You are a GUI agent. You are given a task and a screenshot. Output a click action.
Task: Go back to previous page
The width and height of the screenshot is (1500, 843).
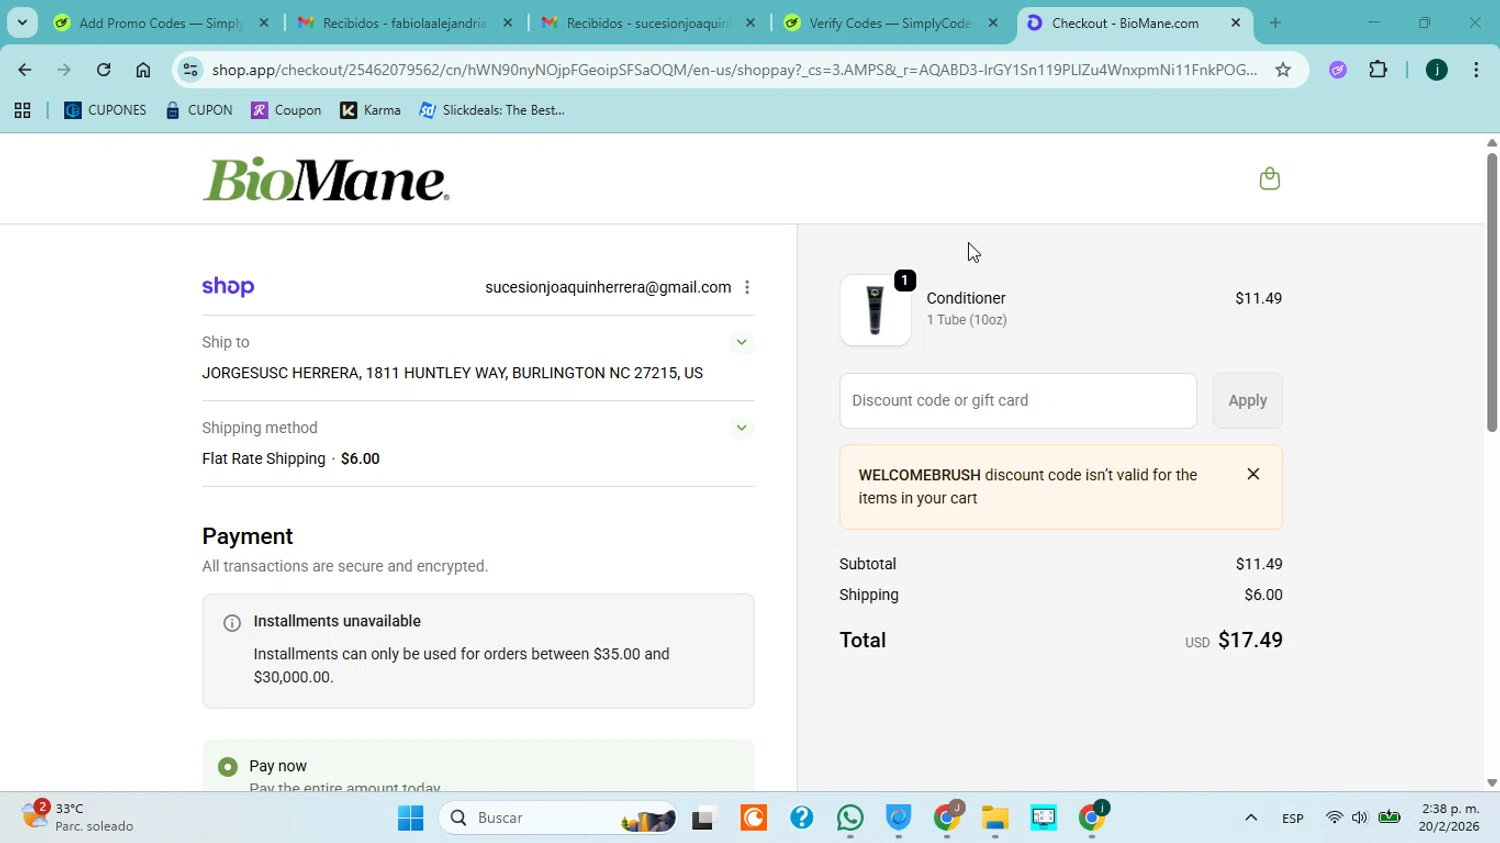25,70
